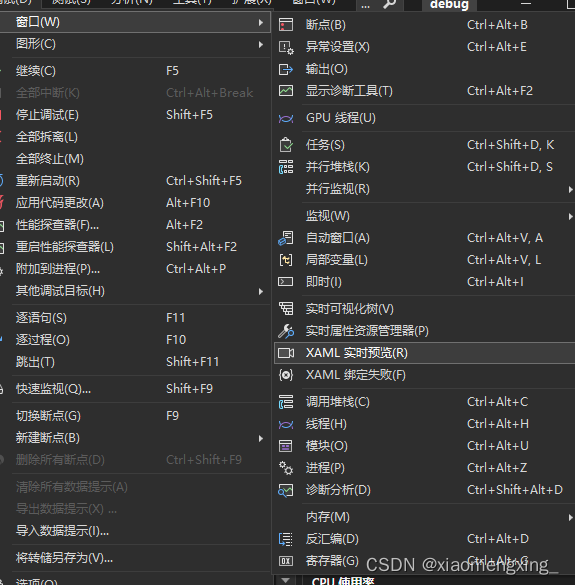Image resolution: width=575 pixels, height=585 pixels.
Task: Expand the 监视(W) submenu arrow
Action: click(x=571, y=216)
